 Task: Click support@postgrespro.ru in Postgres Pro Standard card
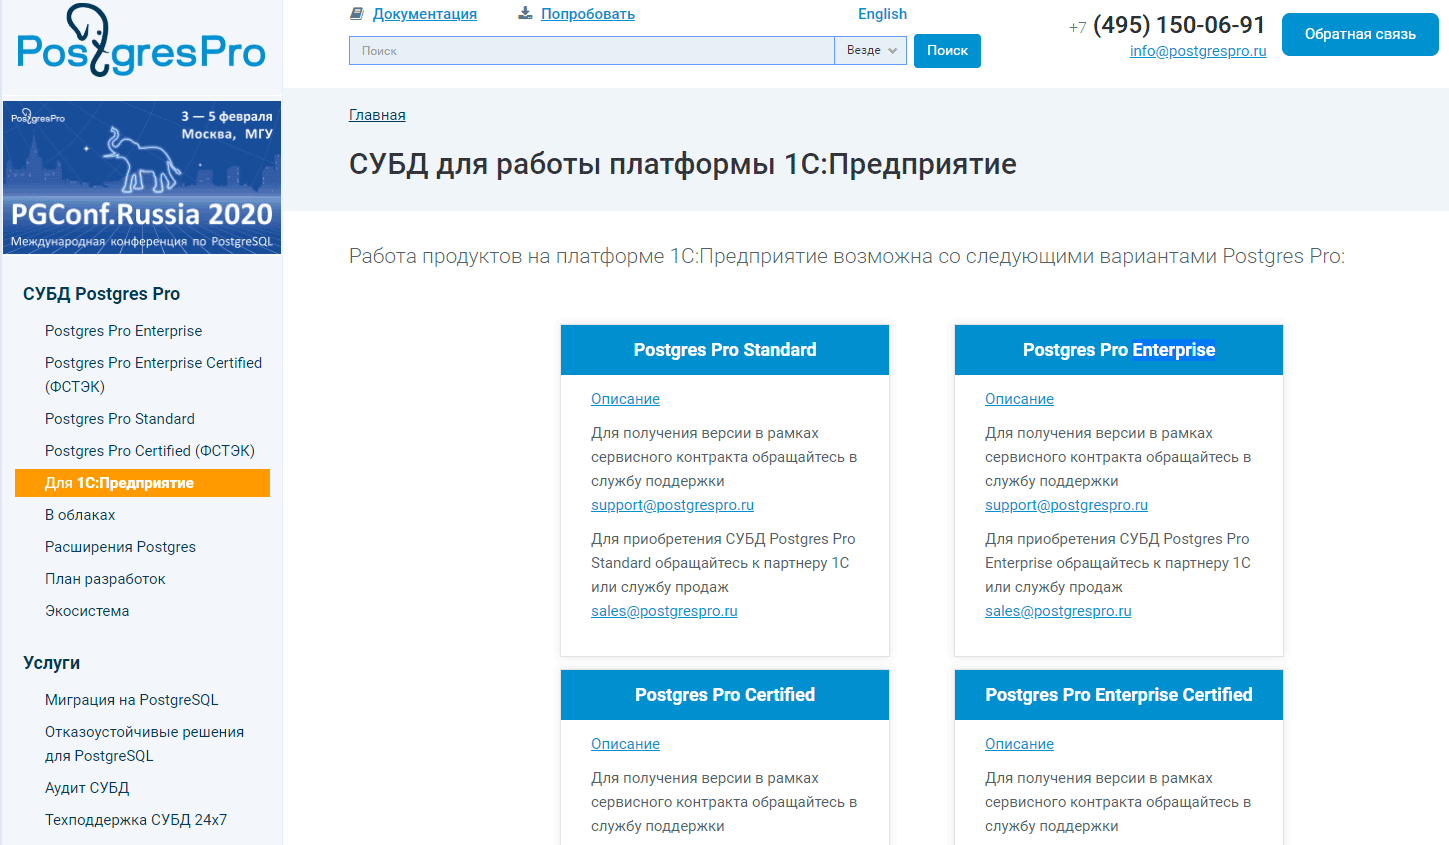pos(672,505)
